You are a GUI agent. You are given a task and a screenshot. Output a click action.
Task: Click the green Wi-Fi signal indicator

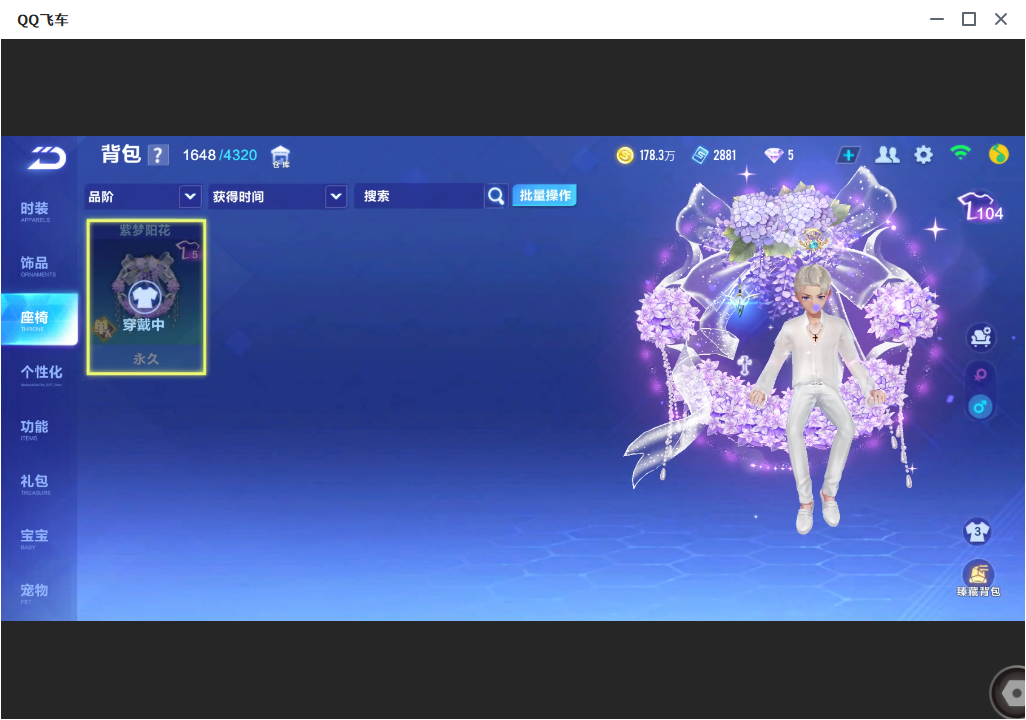point(960,153)
